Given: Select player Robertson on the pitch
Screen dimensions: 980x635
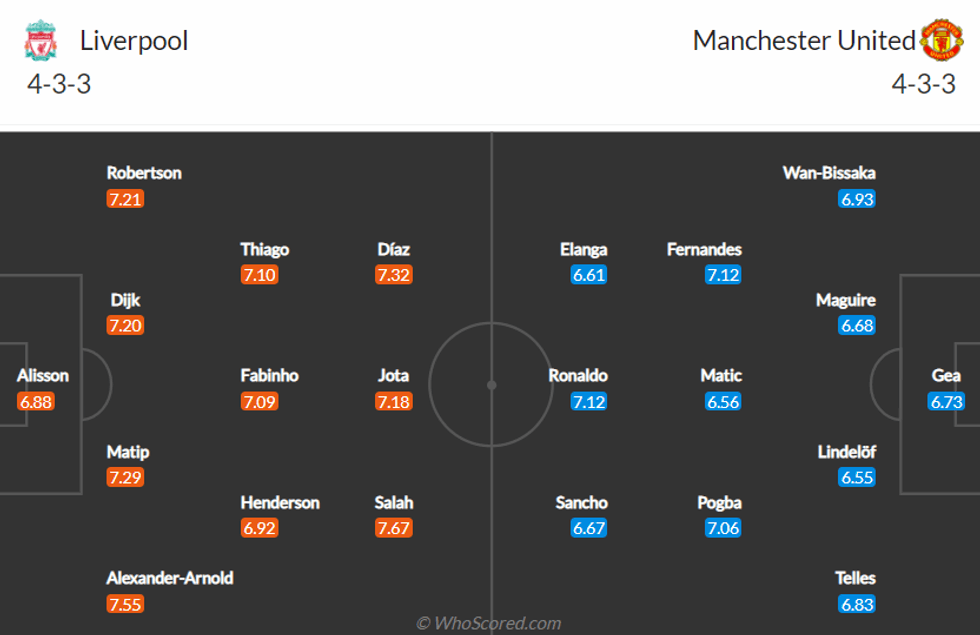Looking at the screenshot, I should tap(144, 173).
